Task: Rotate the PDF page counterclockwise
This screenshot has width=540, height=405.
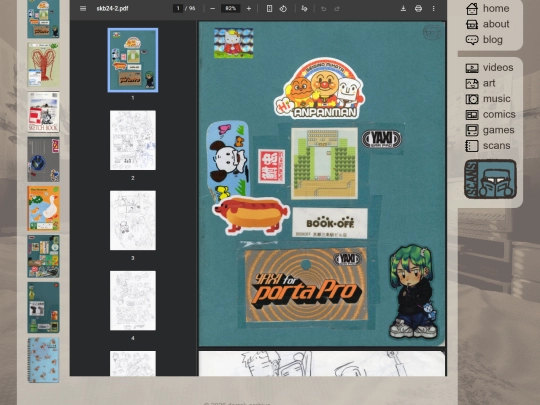Action: [x=283, y=9]
